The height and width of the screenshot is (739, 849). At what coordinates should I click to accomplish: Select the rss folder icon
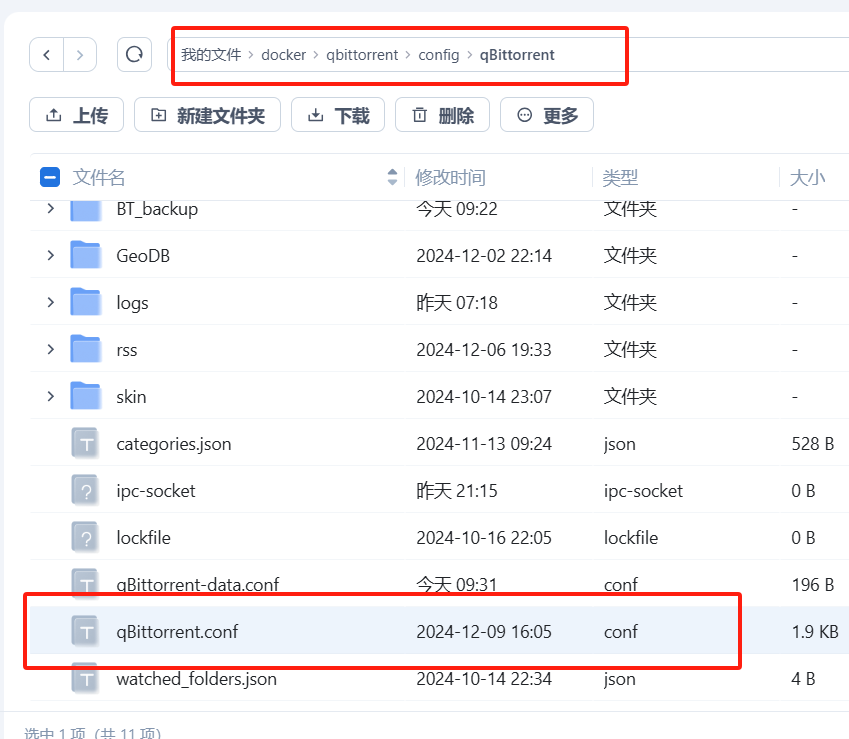click(x=86, y=349)
